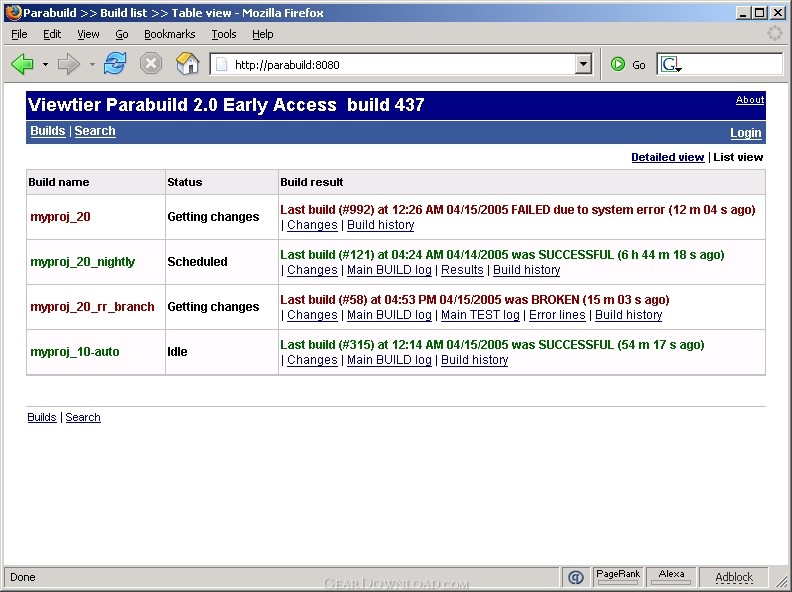Open Changes for myproj_20_rr_branch
Image resolution: width=792 pixels, height=592 pixels.
312,315
